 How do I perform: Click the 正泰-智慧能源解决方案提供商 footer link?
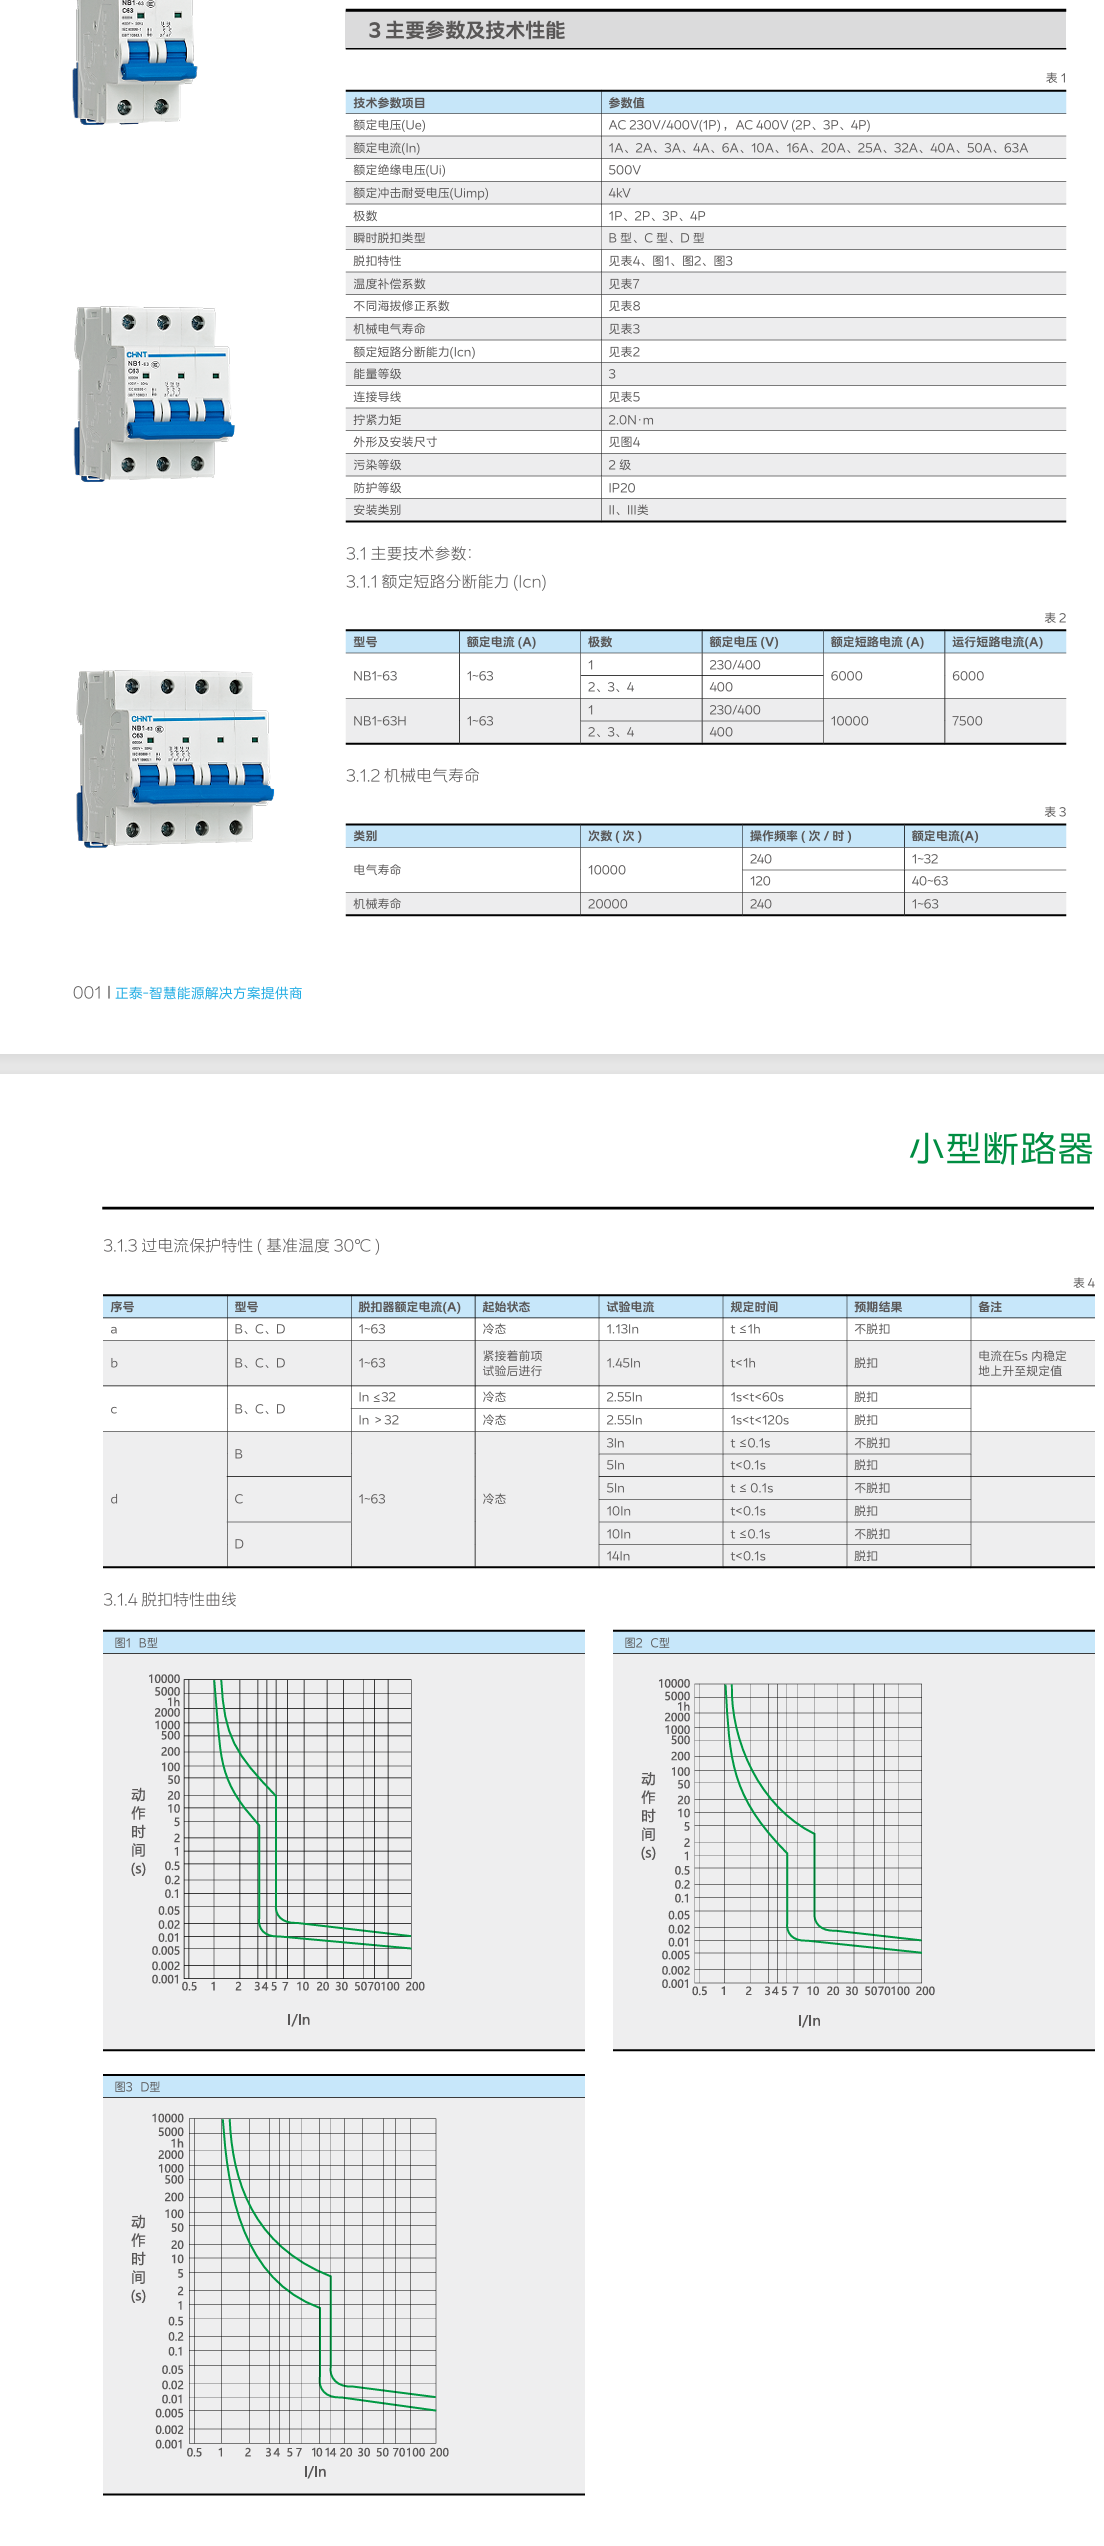coord(208,993)
